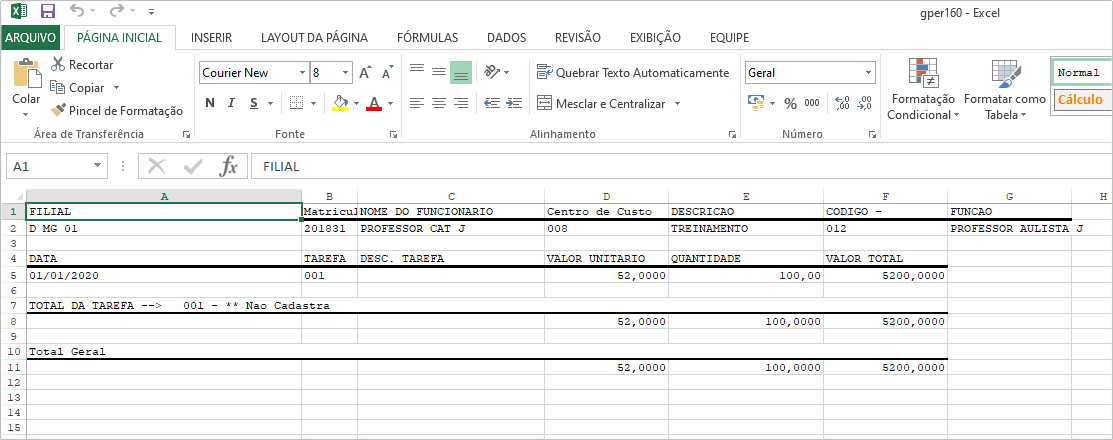
Task: Open Fonte group dialog launcher
Action: (393, 134)
